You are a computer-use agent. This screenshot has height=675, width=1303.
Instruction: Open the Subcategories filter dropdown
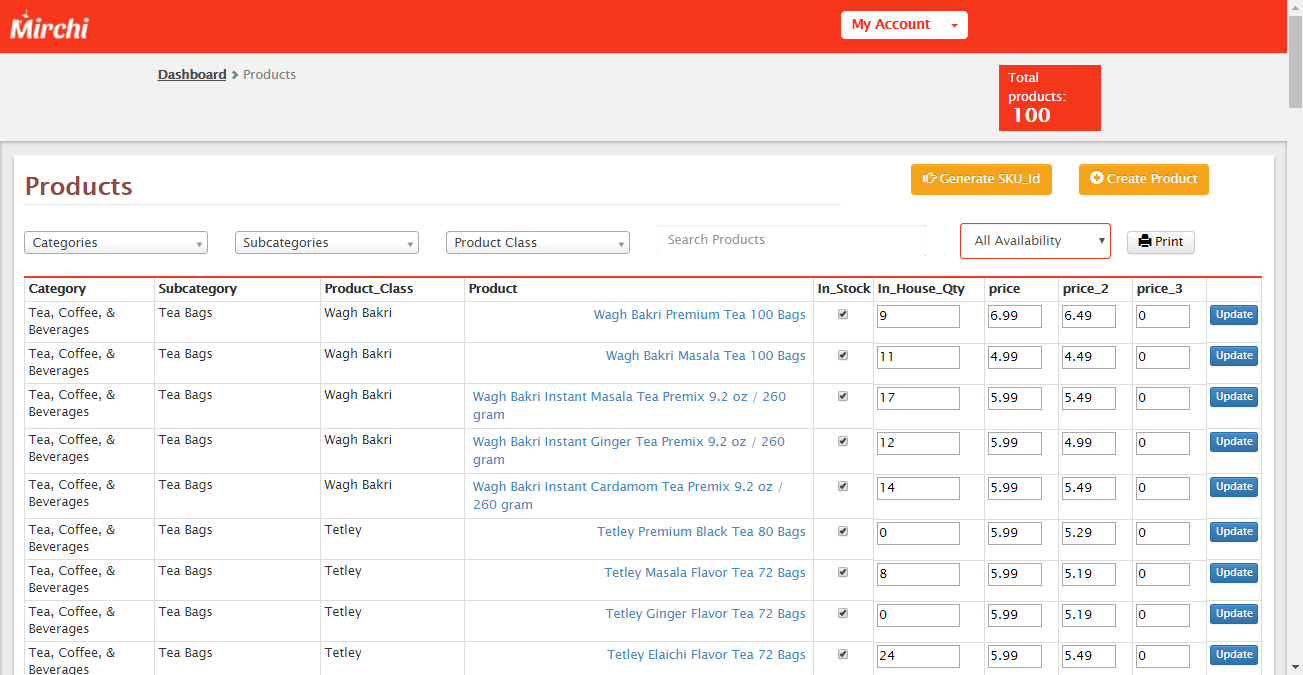[327, 243]
